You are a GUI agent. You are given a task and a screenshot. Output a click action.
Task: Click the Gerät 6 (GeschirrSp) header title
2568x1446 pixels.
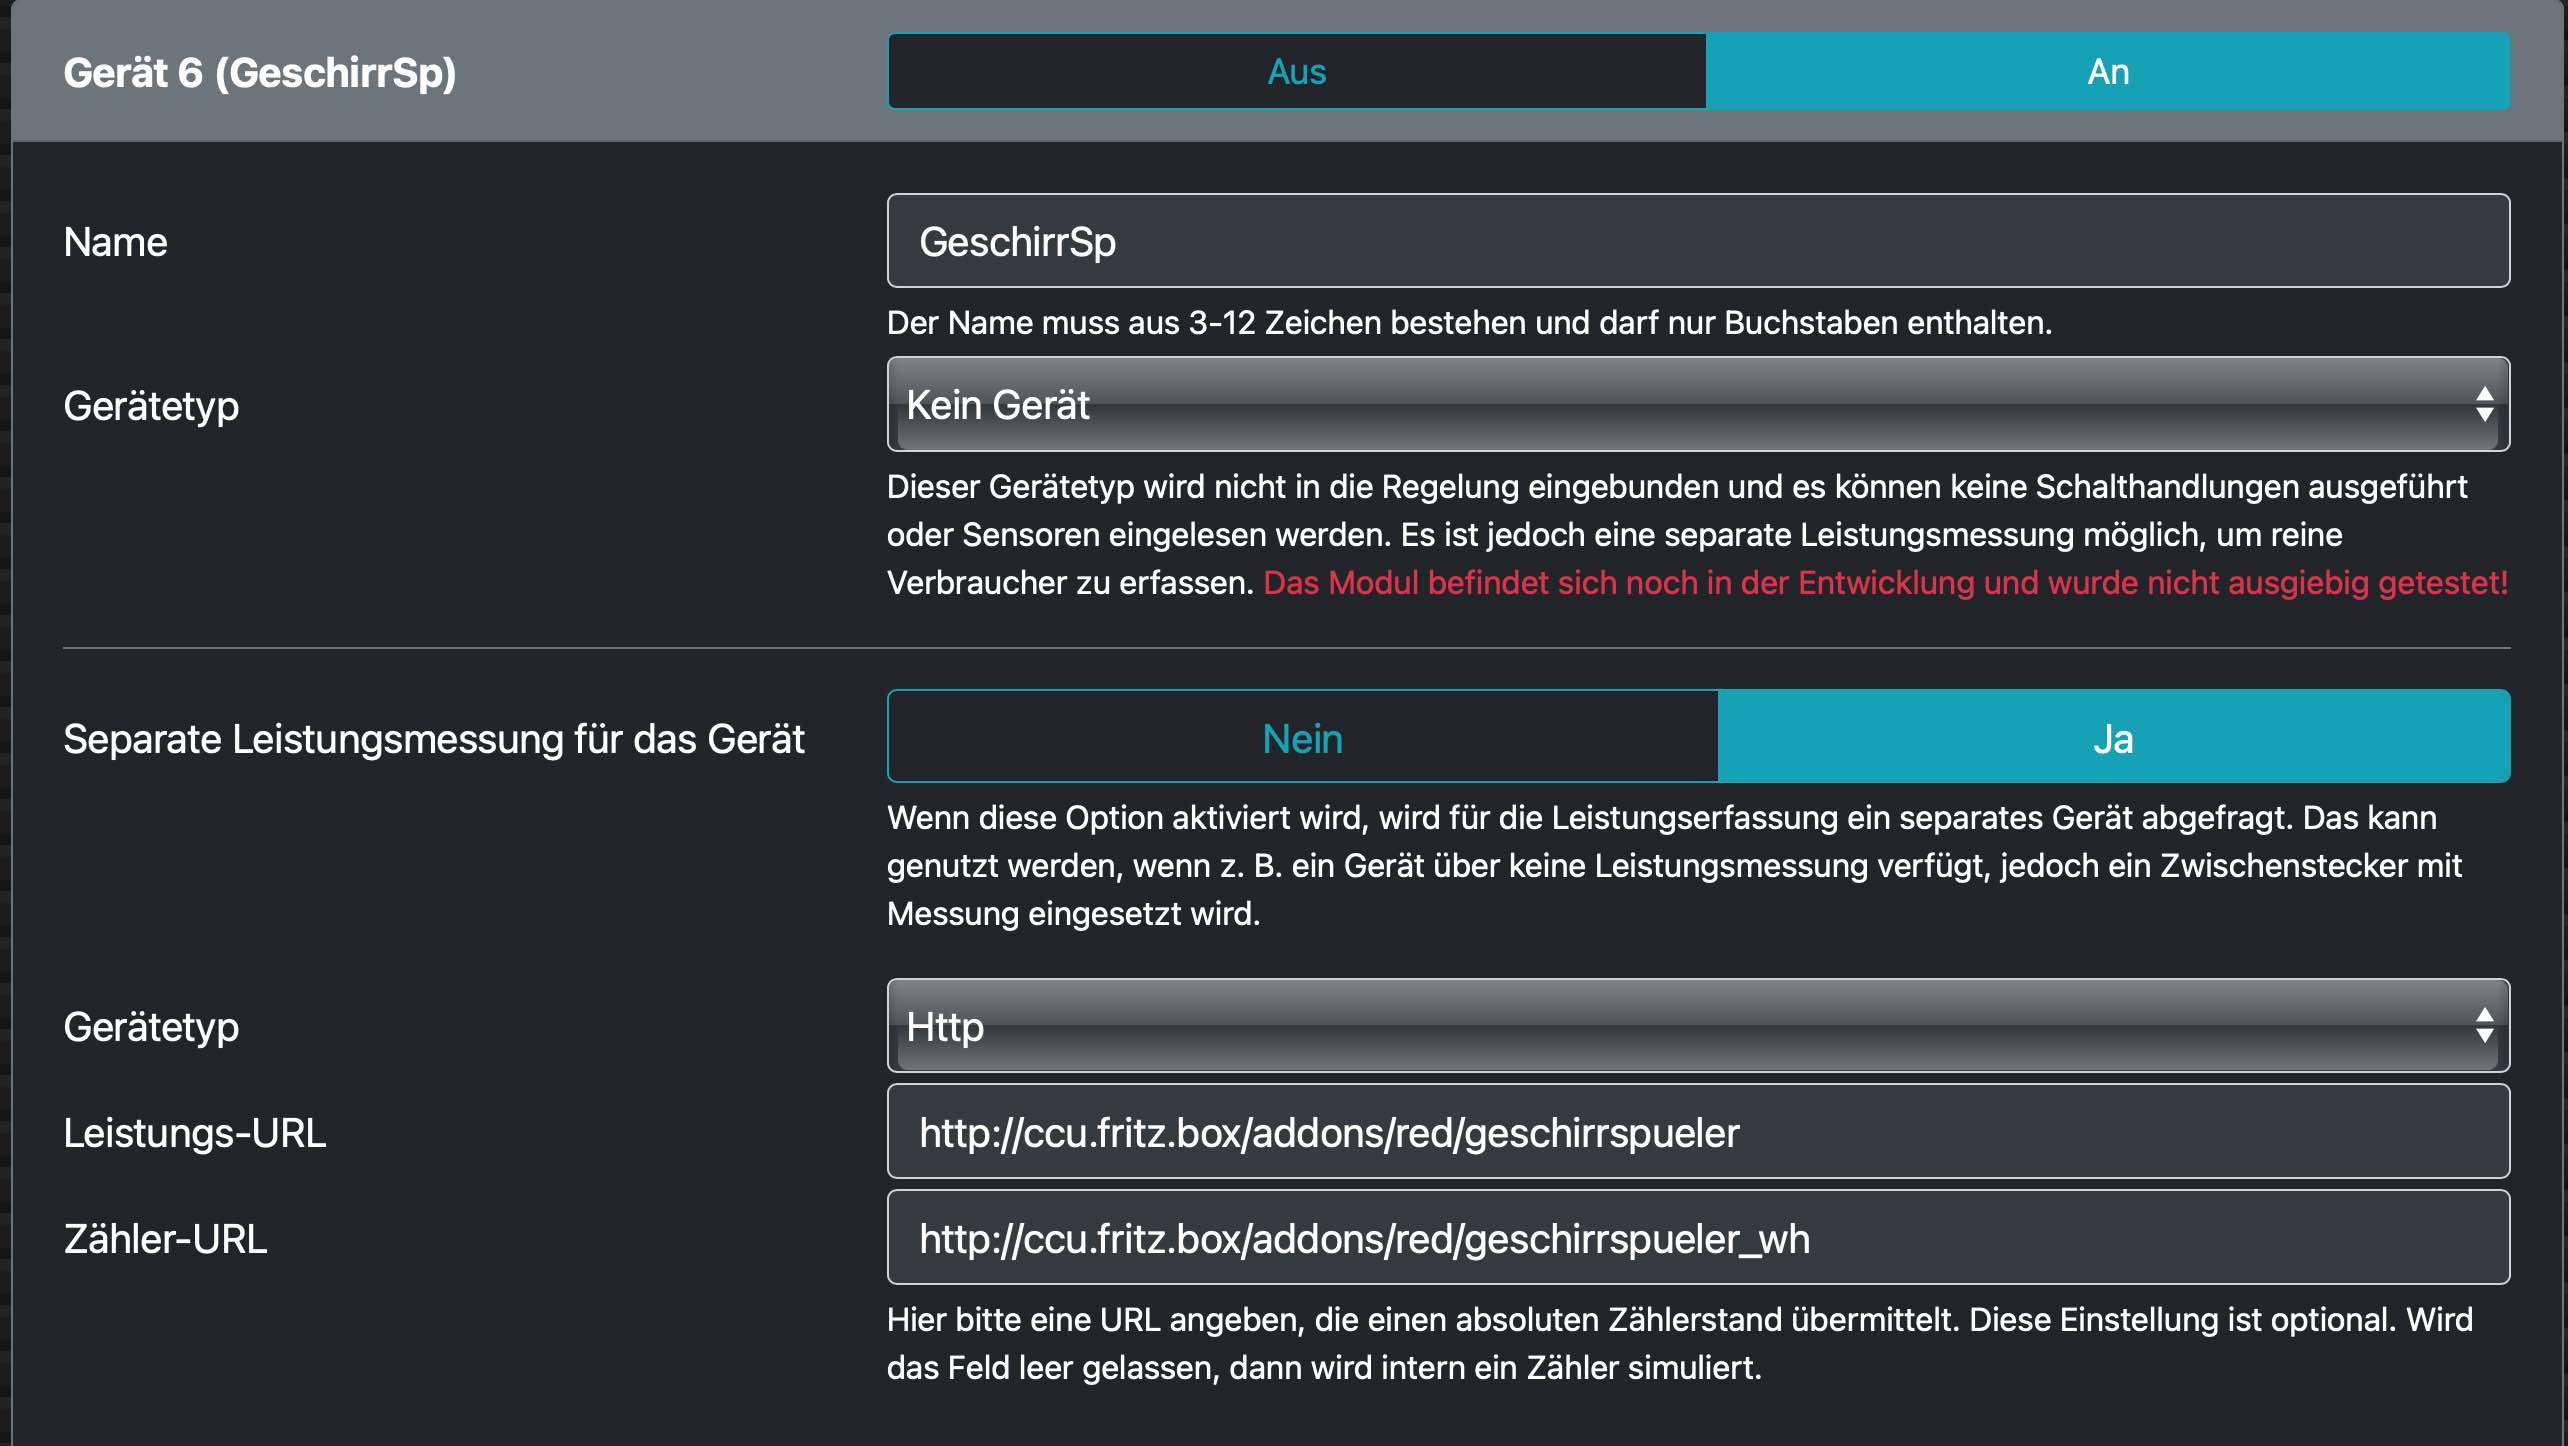tap(260, 73)
